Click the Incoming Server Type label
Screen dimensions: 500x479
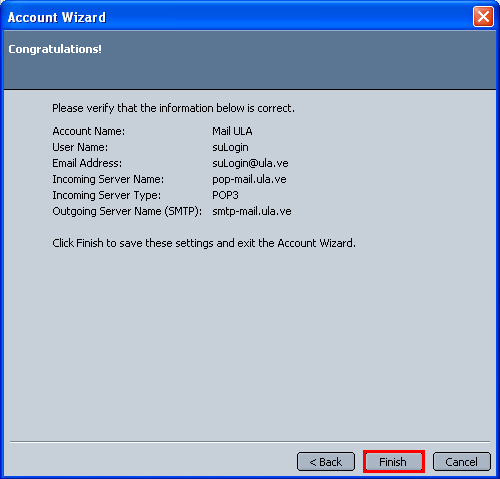point(106,195)
